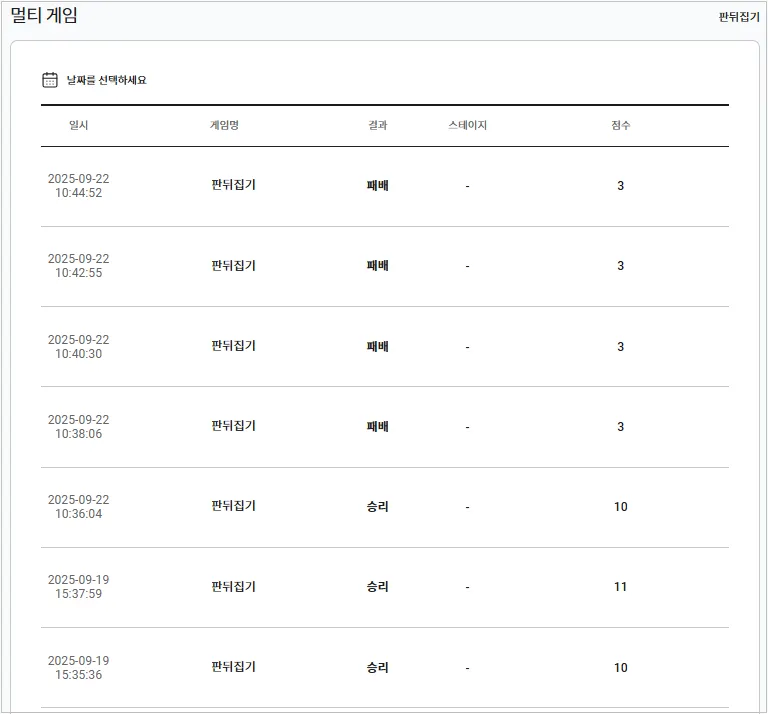The width and height of the screenshot is (768, 714).
Task: Click the 점수 column header
Action: point(620,125)
